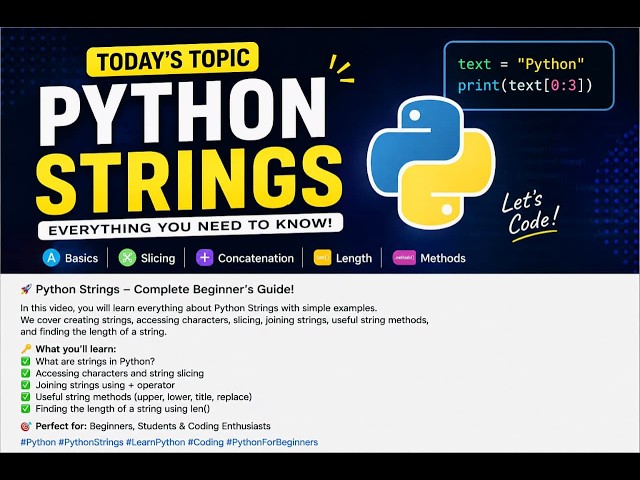Image resolution: width=640 pixels, height=480 pixels.
Task: Click checkmark beside 'What are strings in Python?'
Action: [x=26, y=361]
